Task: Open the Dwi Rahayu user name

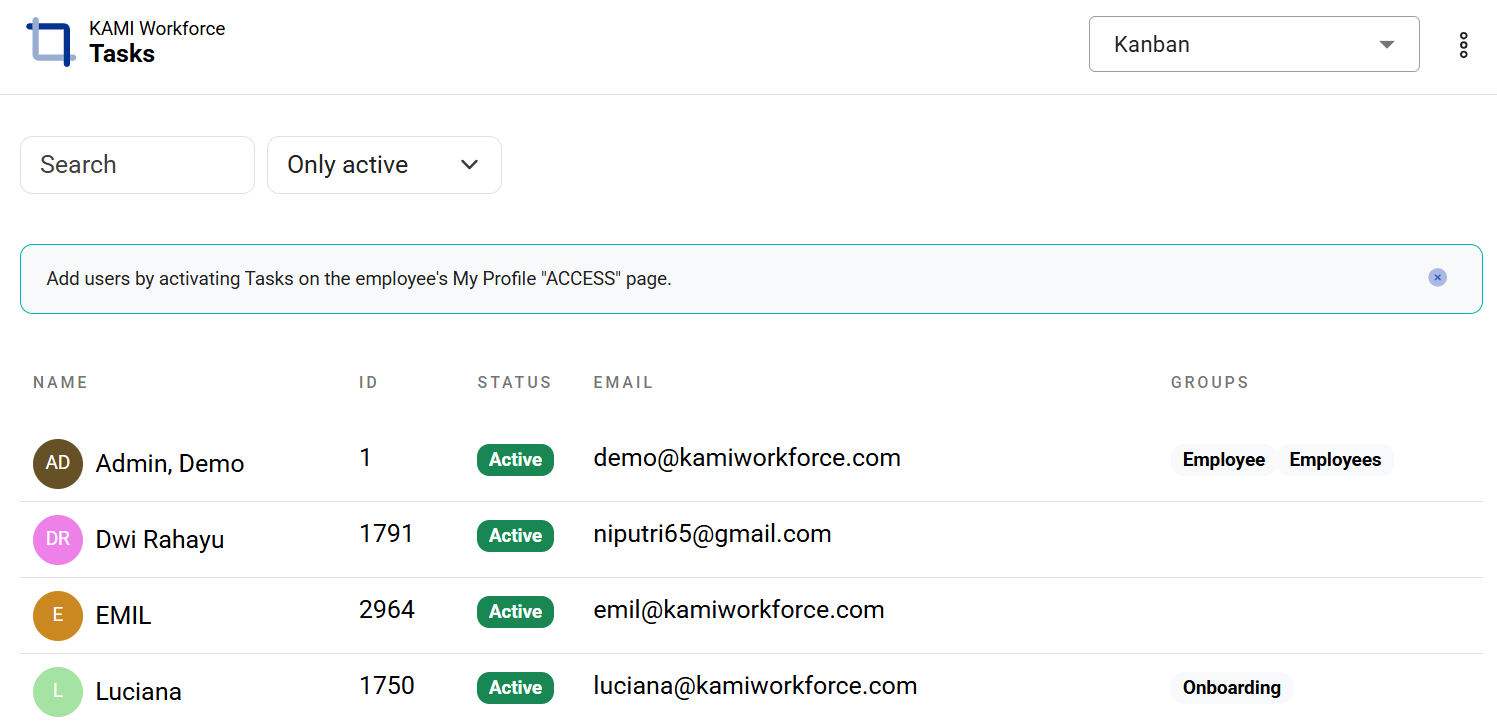Action: pos(160,540)
